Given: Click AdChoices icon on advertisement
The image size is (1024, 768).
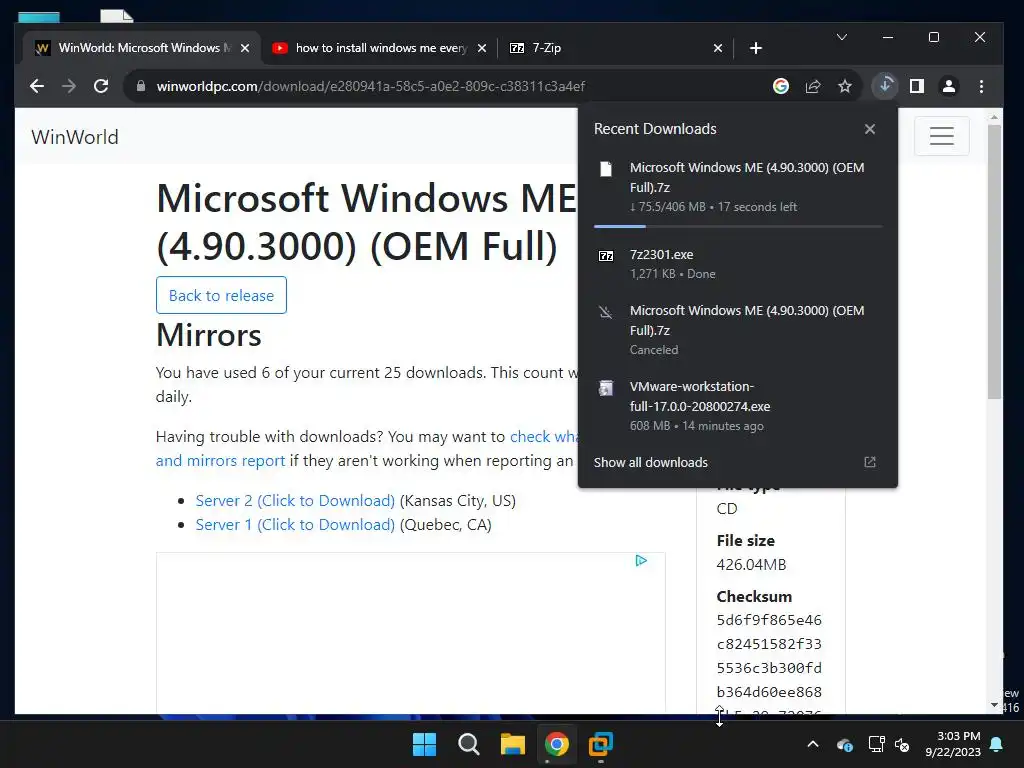Looking at the screenshot, I should point(641,560).
